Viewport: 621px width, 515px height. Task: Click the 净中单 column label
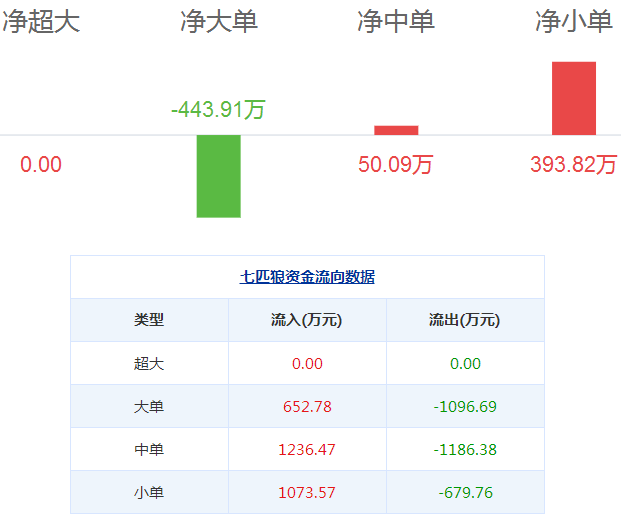click(396, 21)
